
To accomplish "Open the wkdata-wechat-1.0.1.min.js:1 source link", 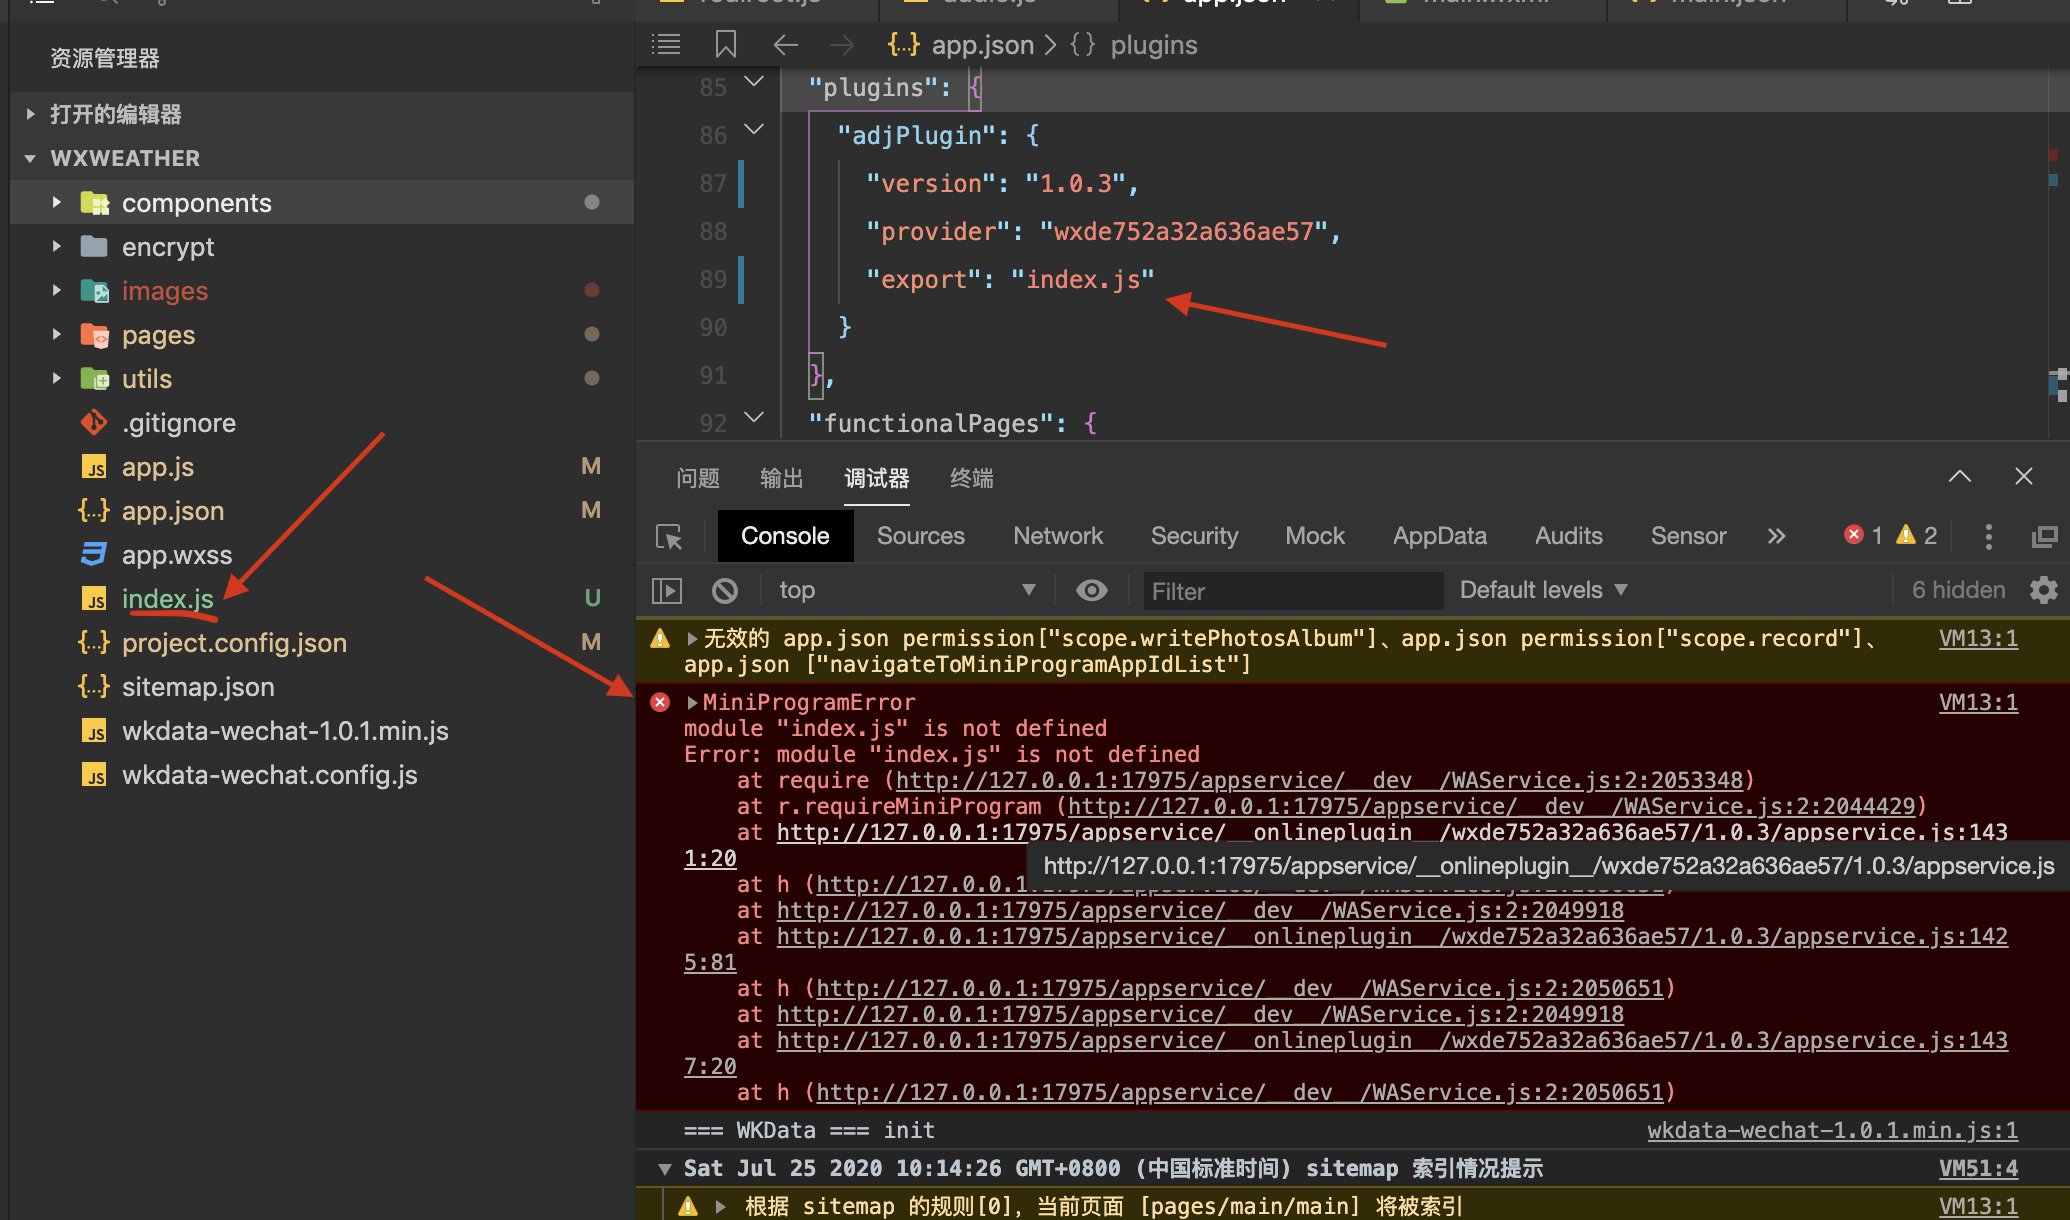I will pyautogui.click(x=1832, y=1130).
